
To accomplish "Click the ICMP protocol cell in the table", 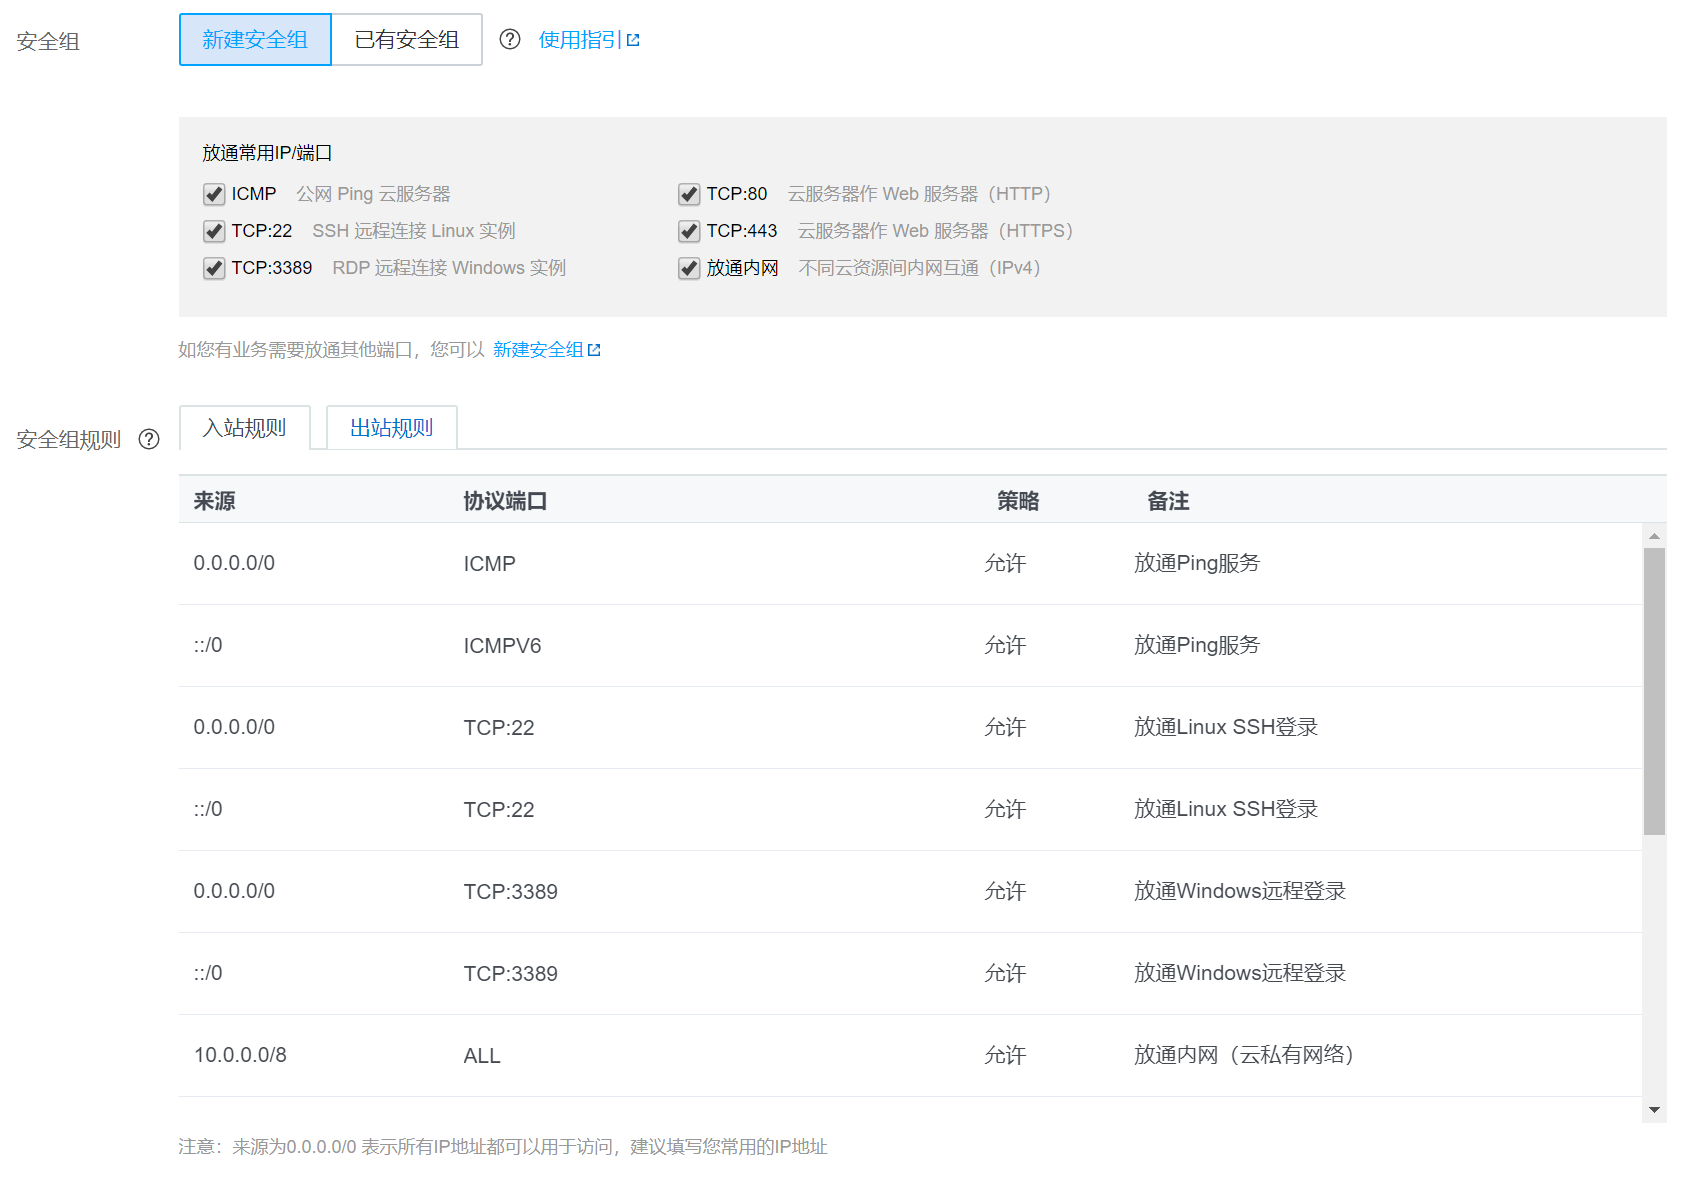I will tap(490, 564).
